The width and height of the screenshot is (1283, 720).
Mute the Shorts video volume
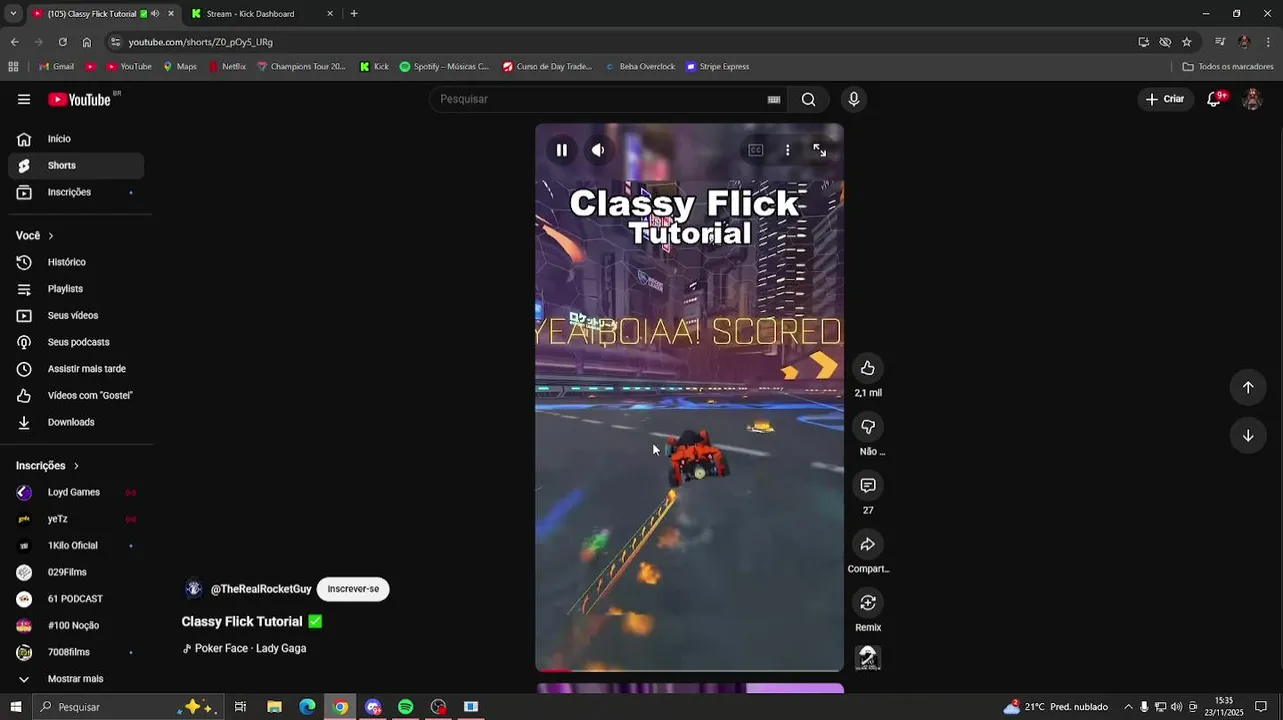click(x=598, y=150)
